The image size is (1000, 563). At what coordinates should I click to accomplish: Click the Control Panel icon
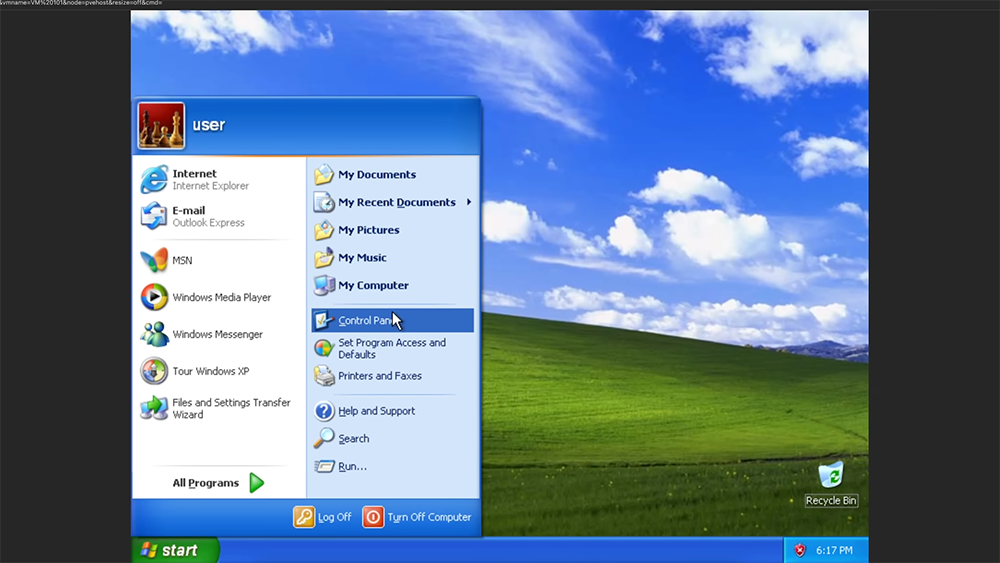coord(324,320)
